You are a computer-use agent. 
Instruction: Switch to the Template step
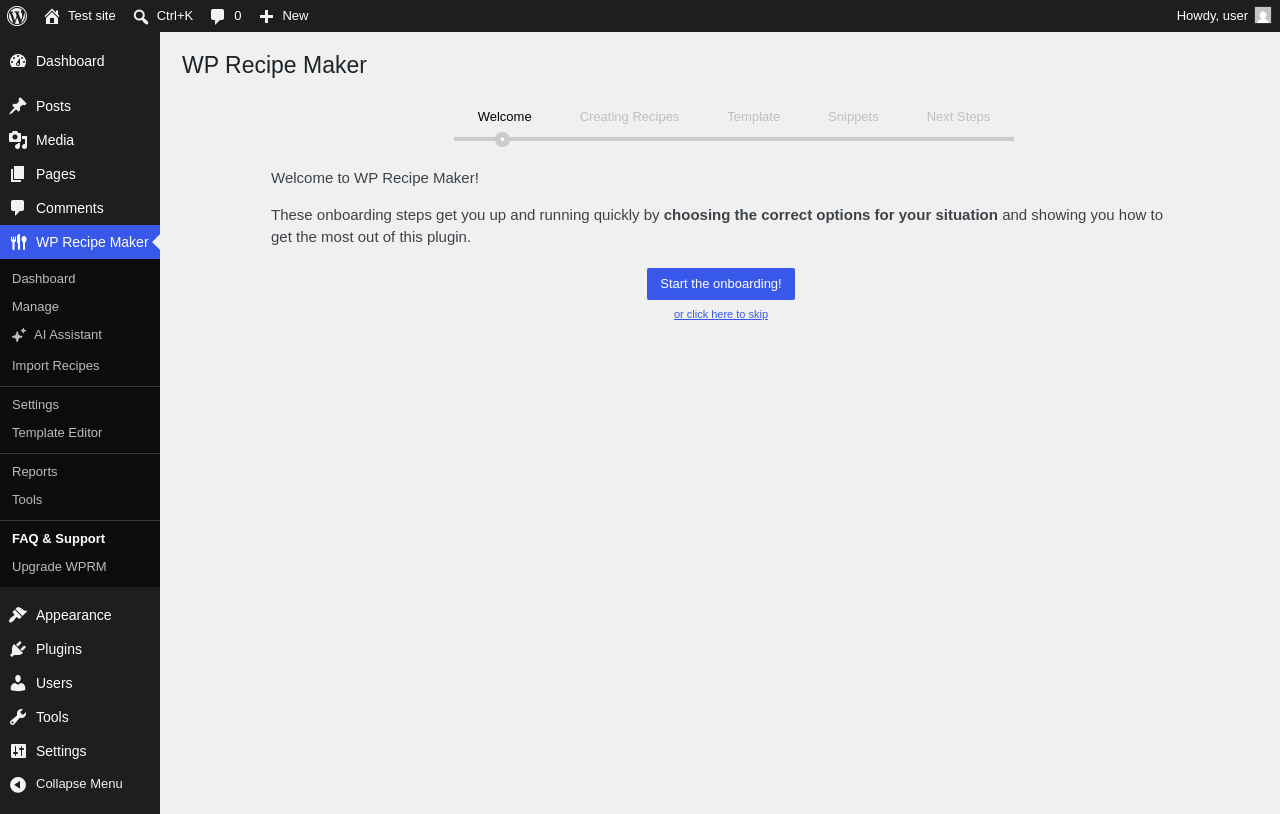(753, 116)
